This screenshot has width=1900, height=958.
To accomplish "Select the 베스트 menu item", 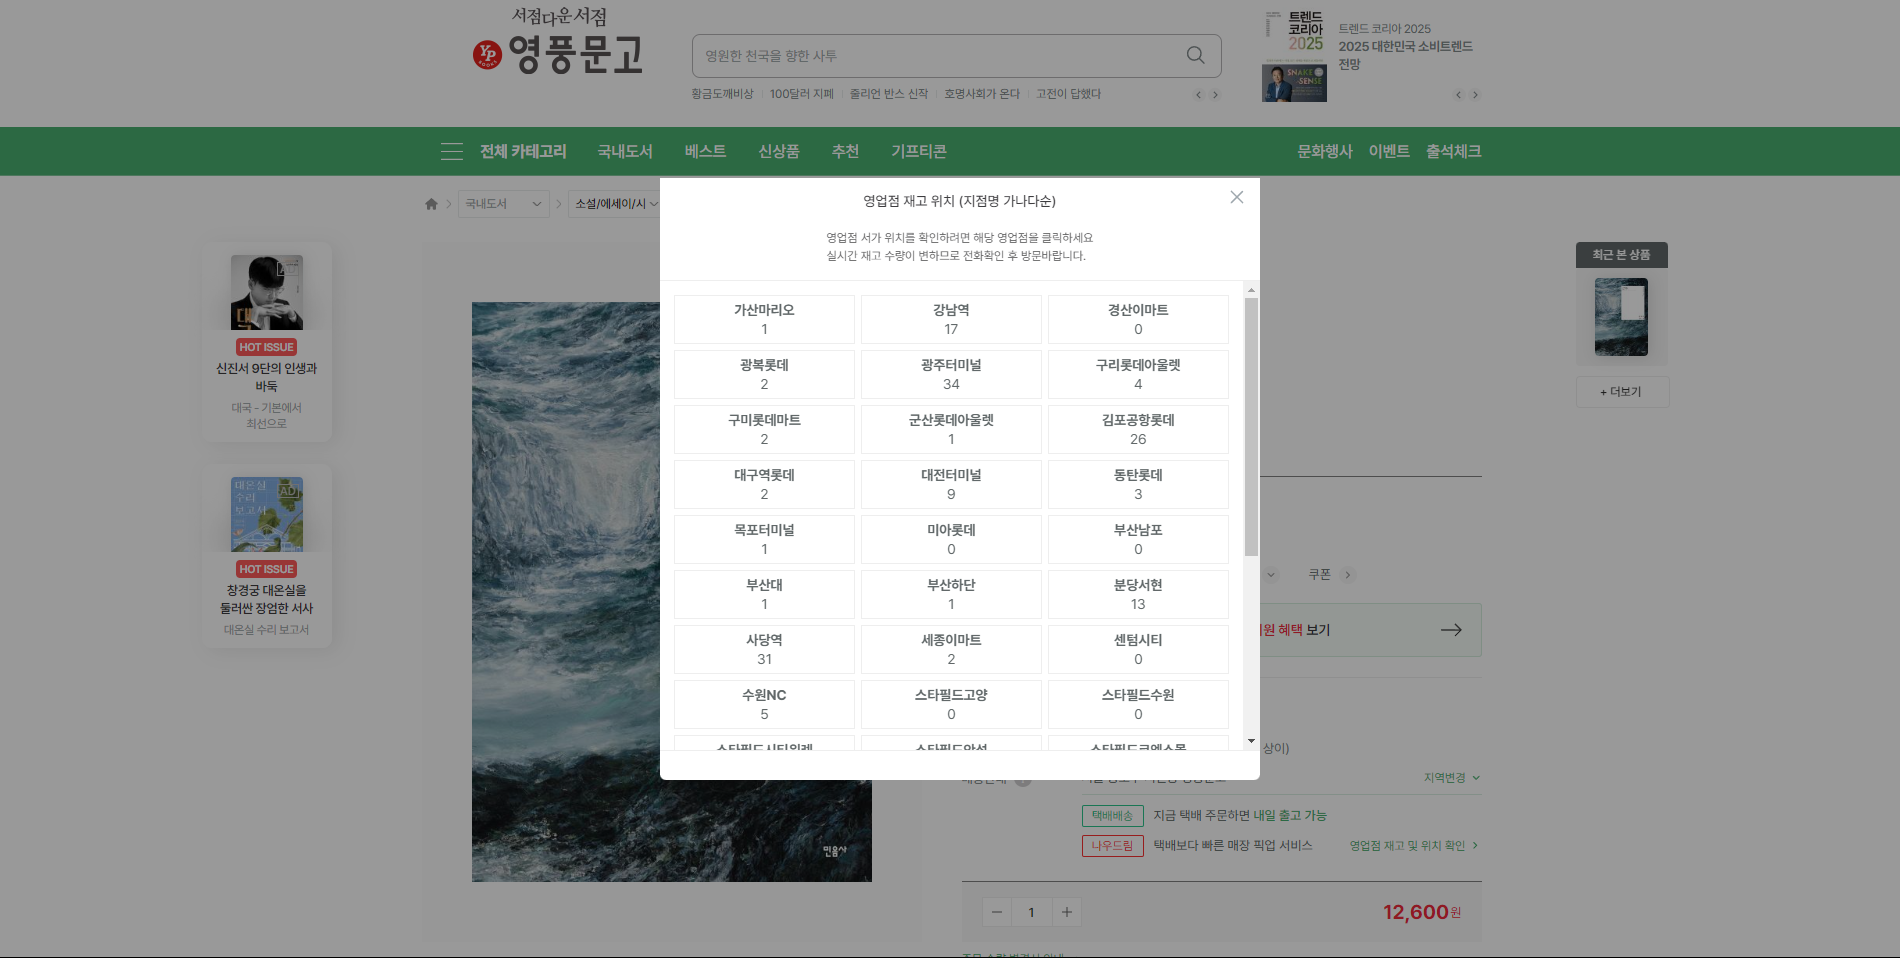I will [x=704, y=151].
